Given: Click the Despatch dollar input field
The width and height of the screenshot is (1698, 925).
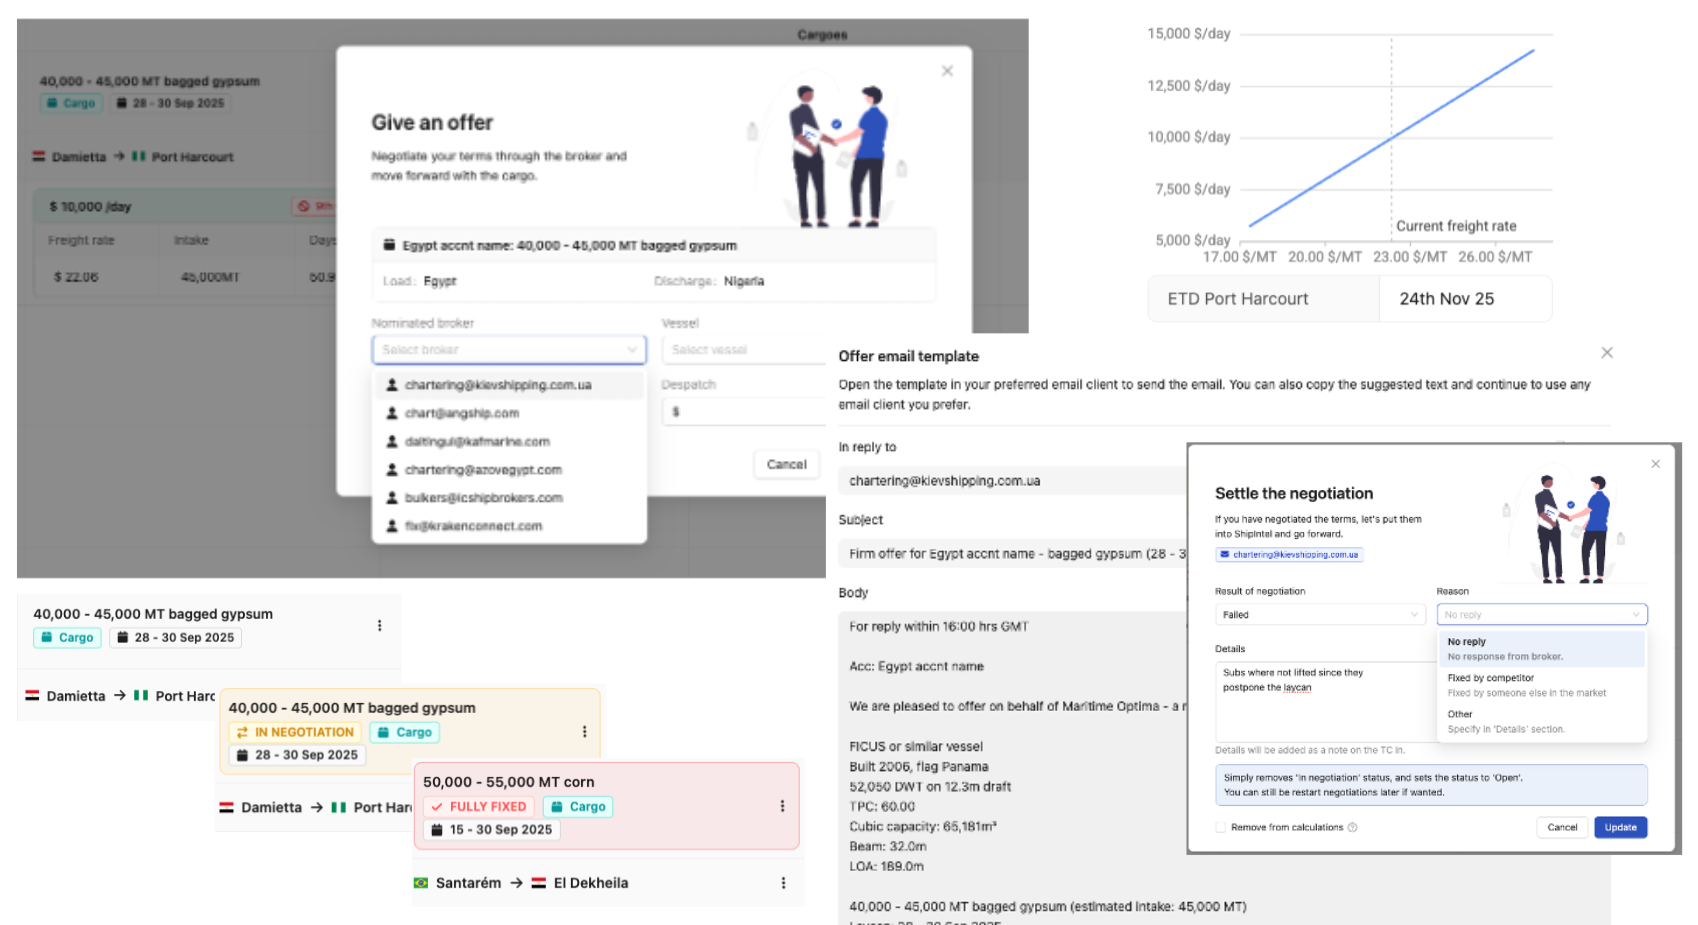Looking at the screenshot, I should 744,411.
